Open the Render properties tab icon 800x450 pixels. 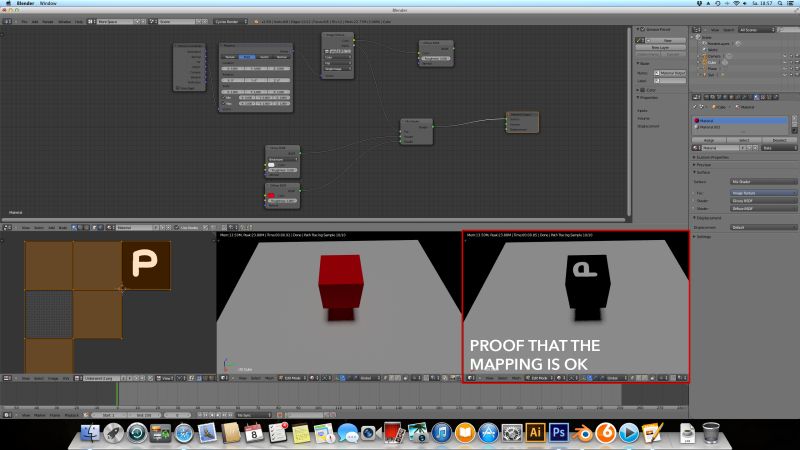click(x=707, y=97)
